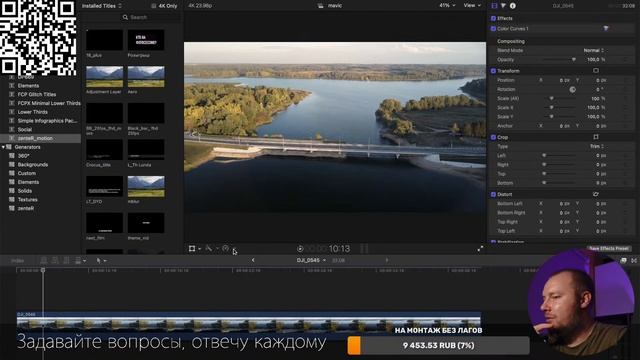Toggle viewer fullscreen arrows icon
This screenshot has height=360, width=640.
click(480, 249)
